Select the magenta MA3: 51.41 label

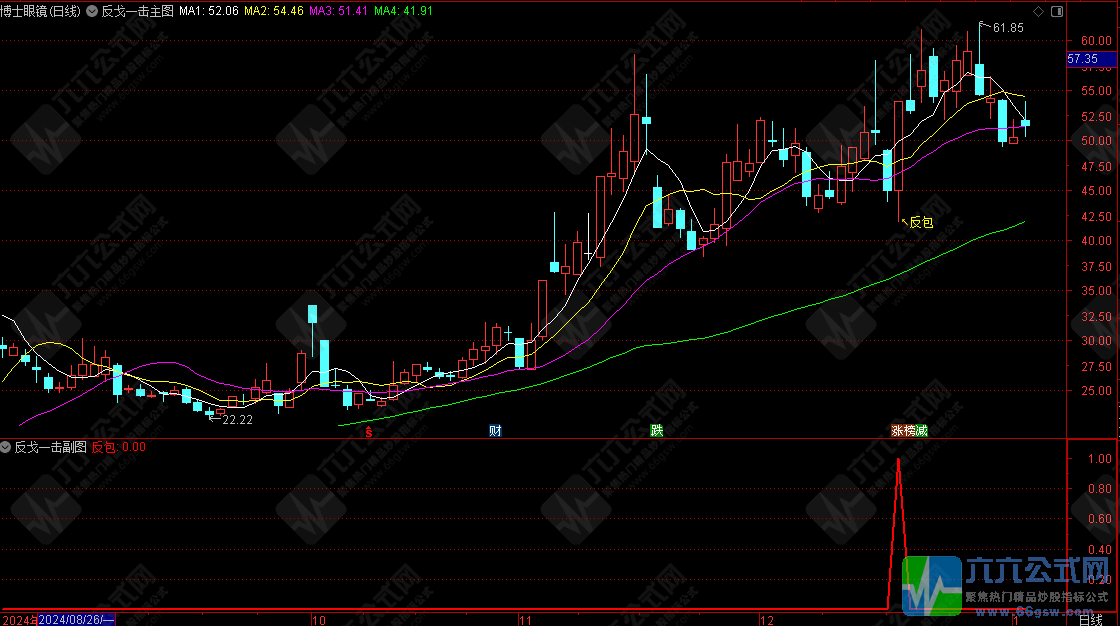(x=339, y=11)
